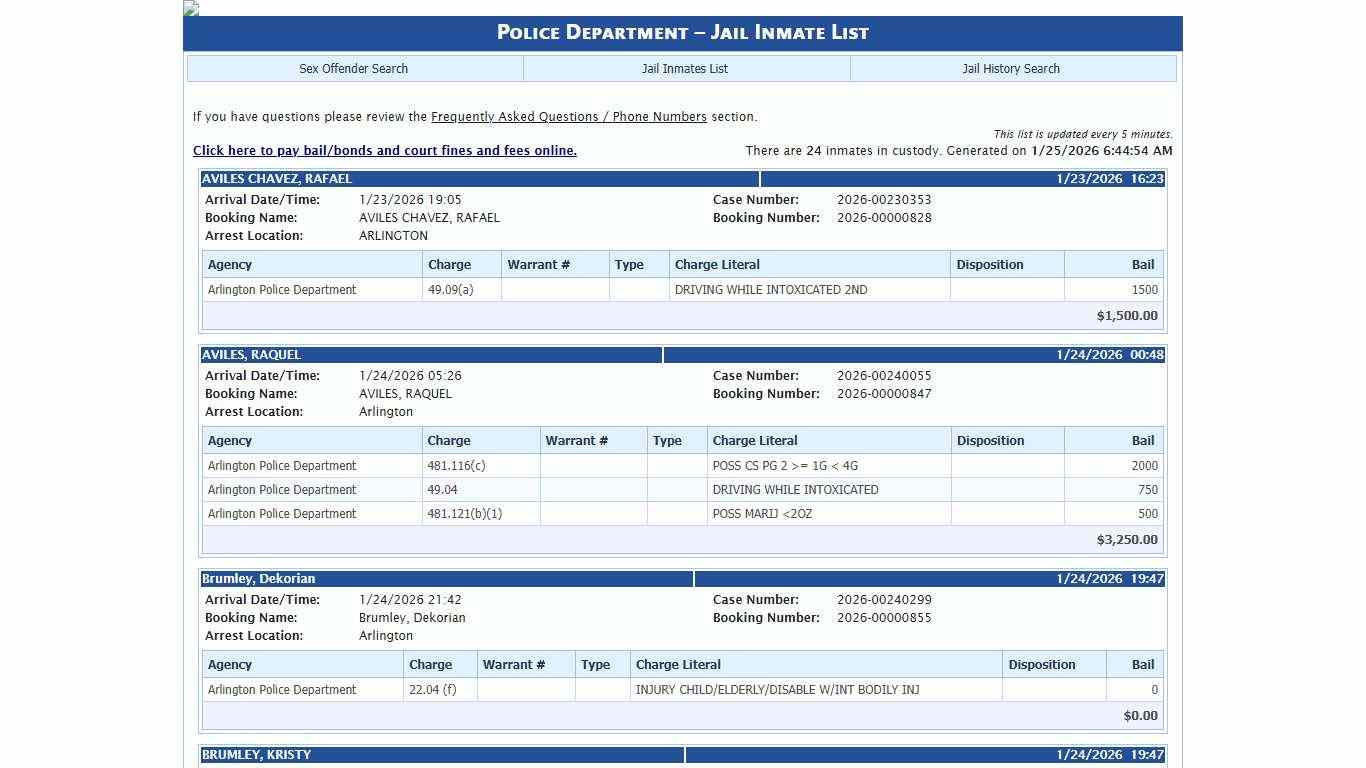Open the Sex Offender Search tab
Image resolution: width=1366 pixels, height=768 pixels.
(354, 69)
